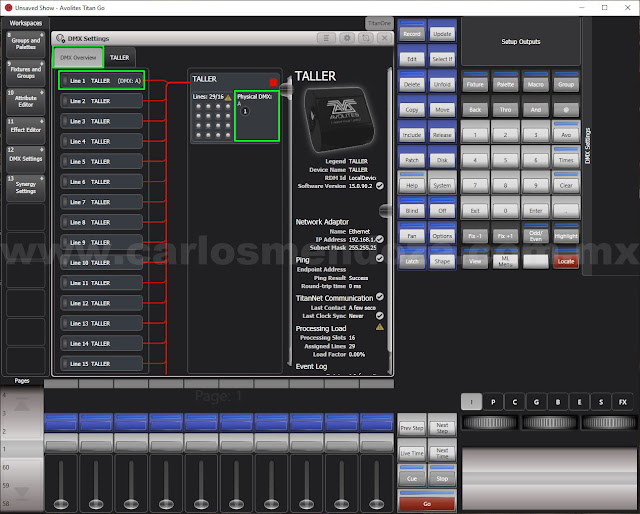Screen dimensions: 640x514
Task: Toggle Blind mode
Action: point(412,208)
